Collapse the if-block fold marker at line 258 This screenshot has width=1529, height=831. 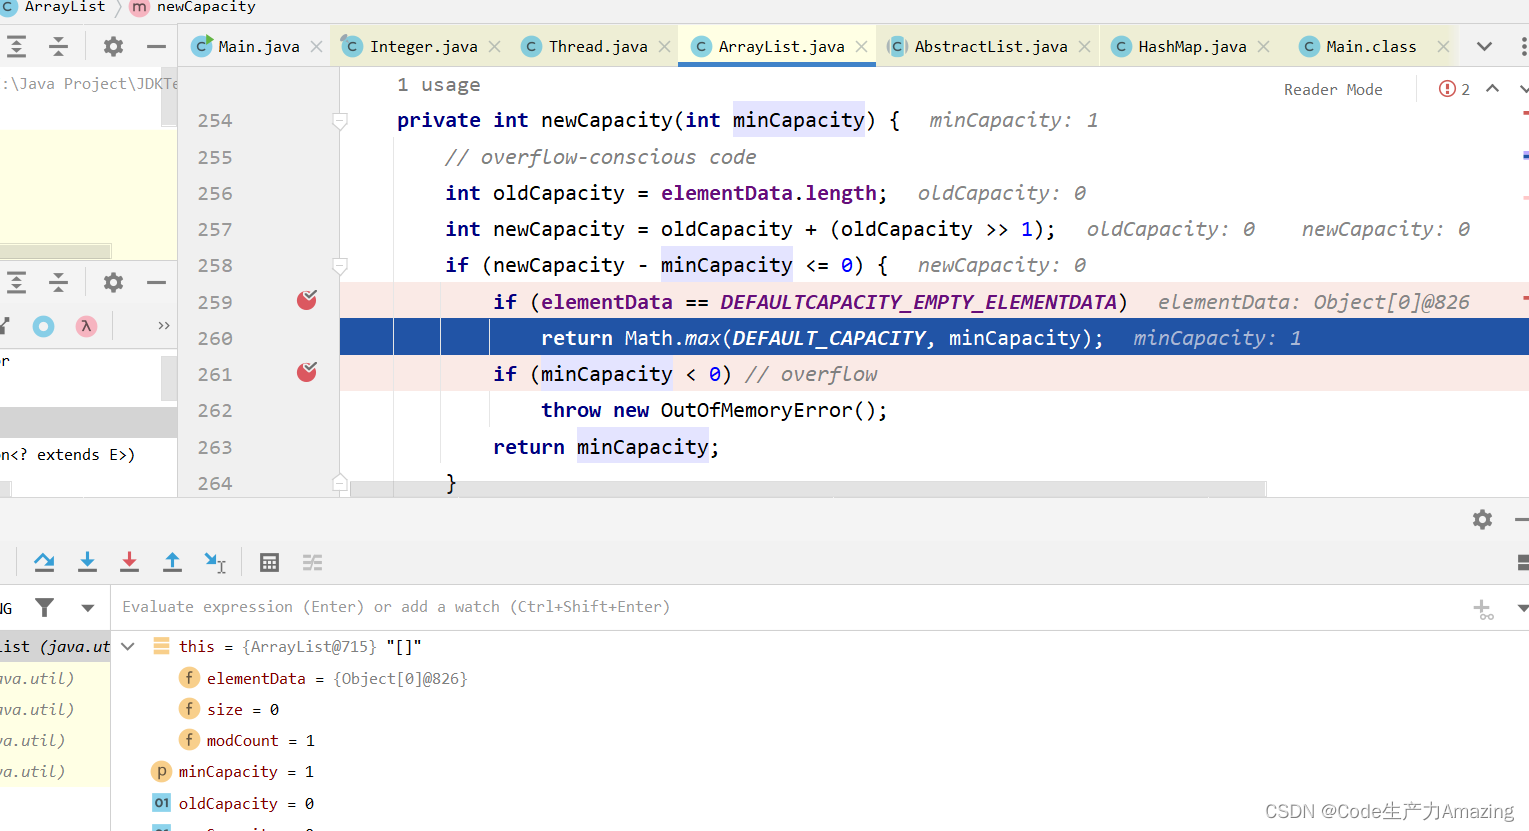[x=340, y=266]
